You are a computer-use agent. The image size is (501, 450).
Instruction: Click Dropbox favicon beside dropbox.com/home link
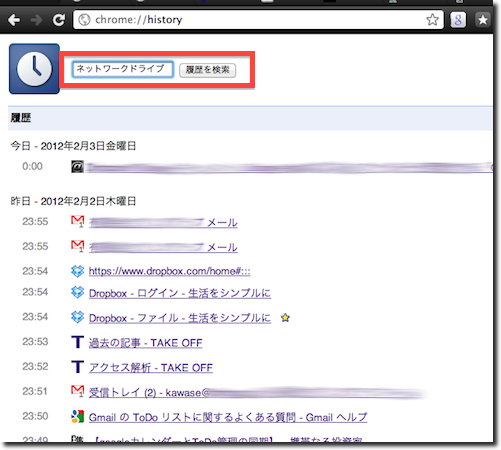[77, 271]
